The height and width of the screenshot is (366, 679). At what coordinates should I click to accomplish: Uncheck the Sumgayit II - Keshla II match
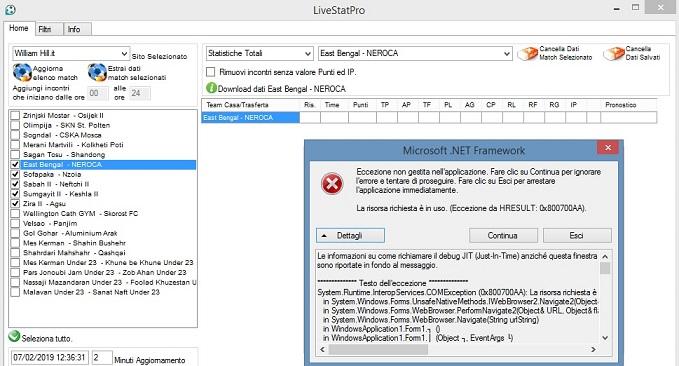click(15, 194)
